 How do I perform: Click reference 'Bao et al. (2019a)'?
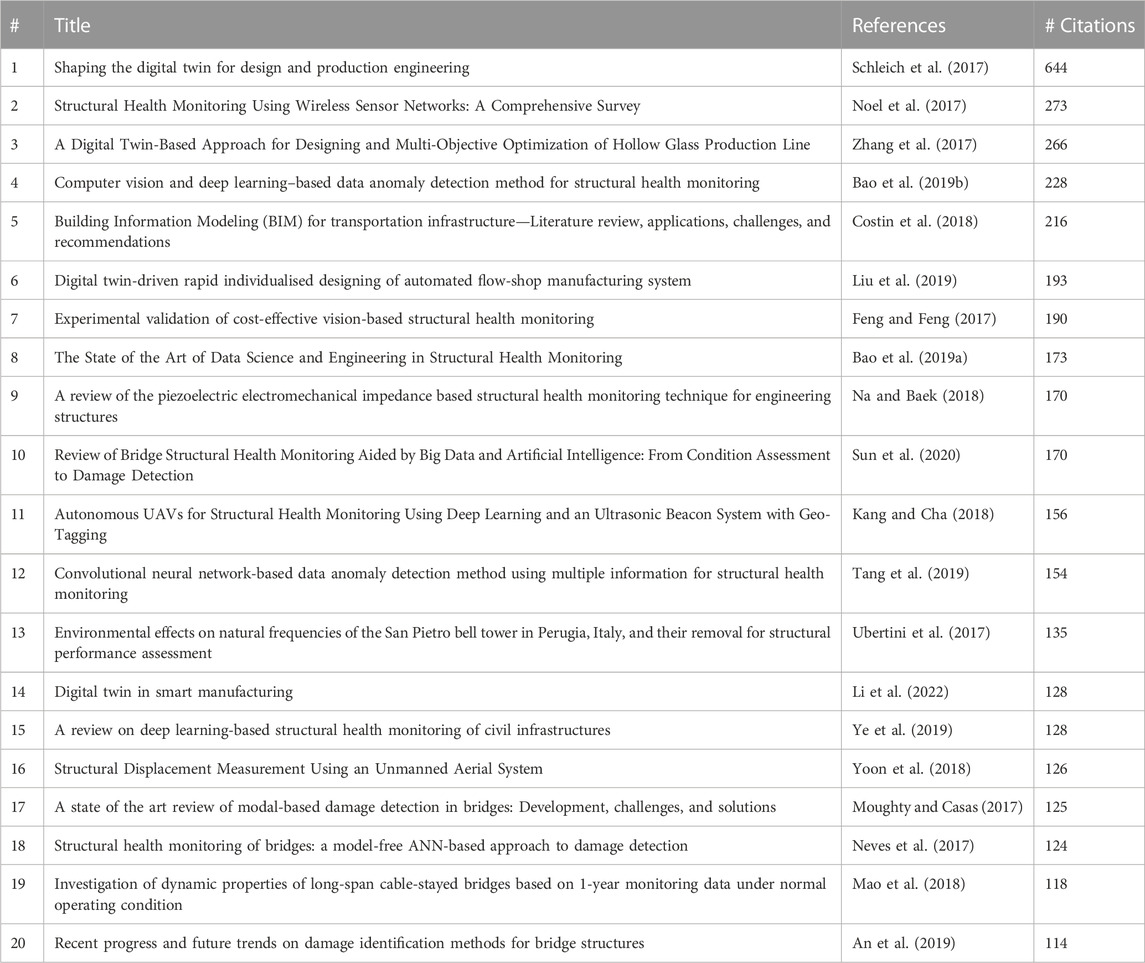tap(911, 358)
